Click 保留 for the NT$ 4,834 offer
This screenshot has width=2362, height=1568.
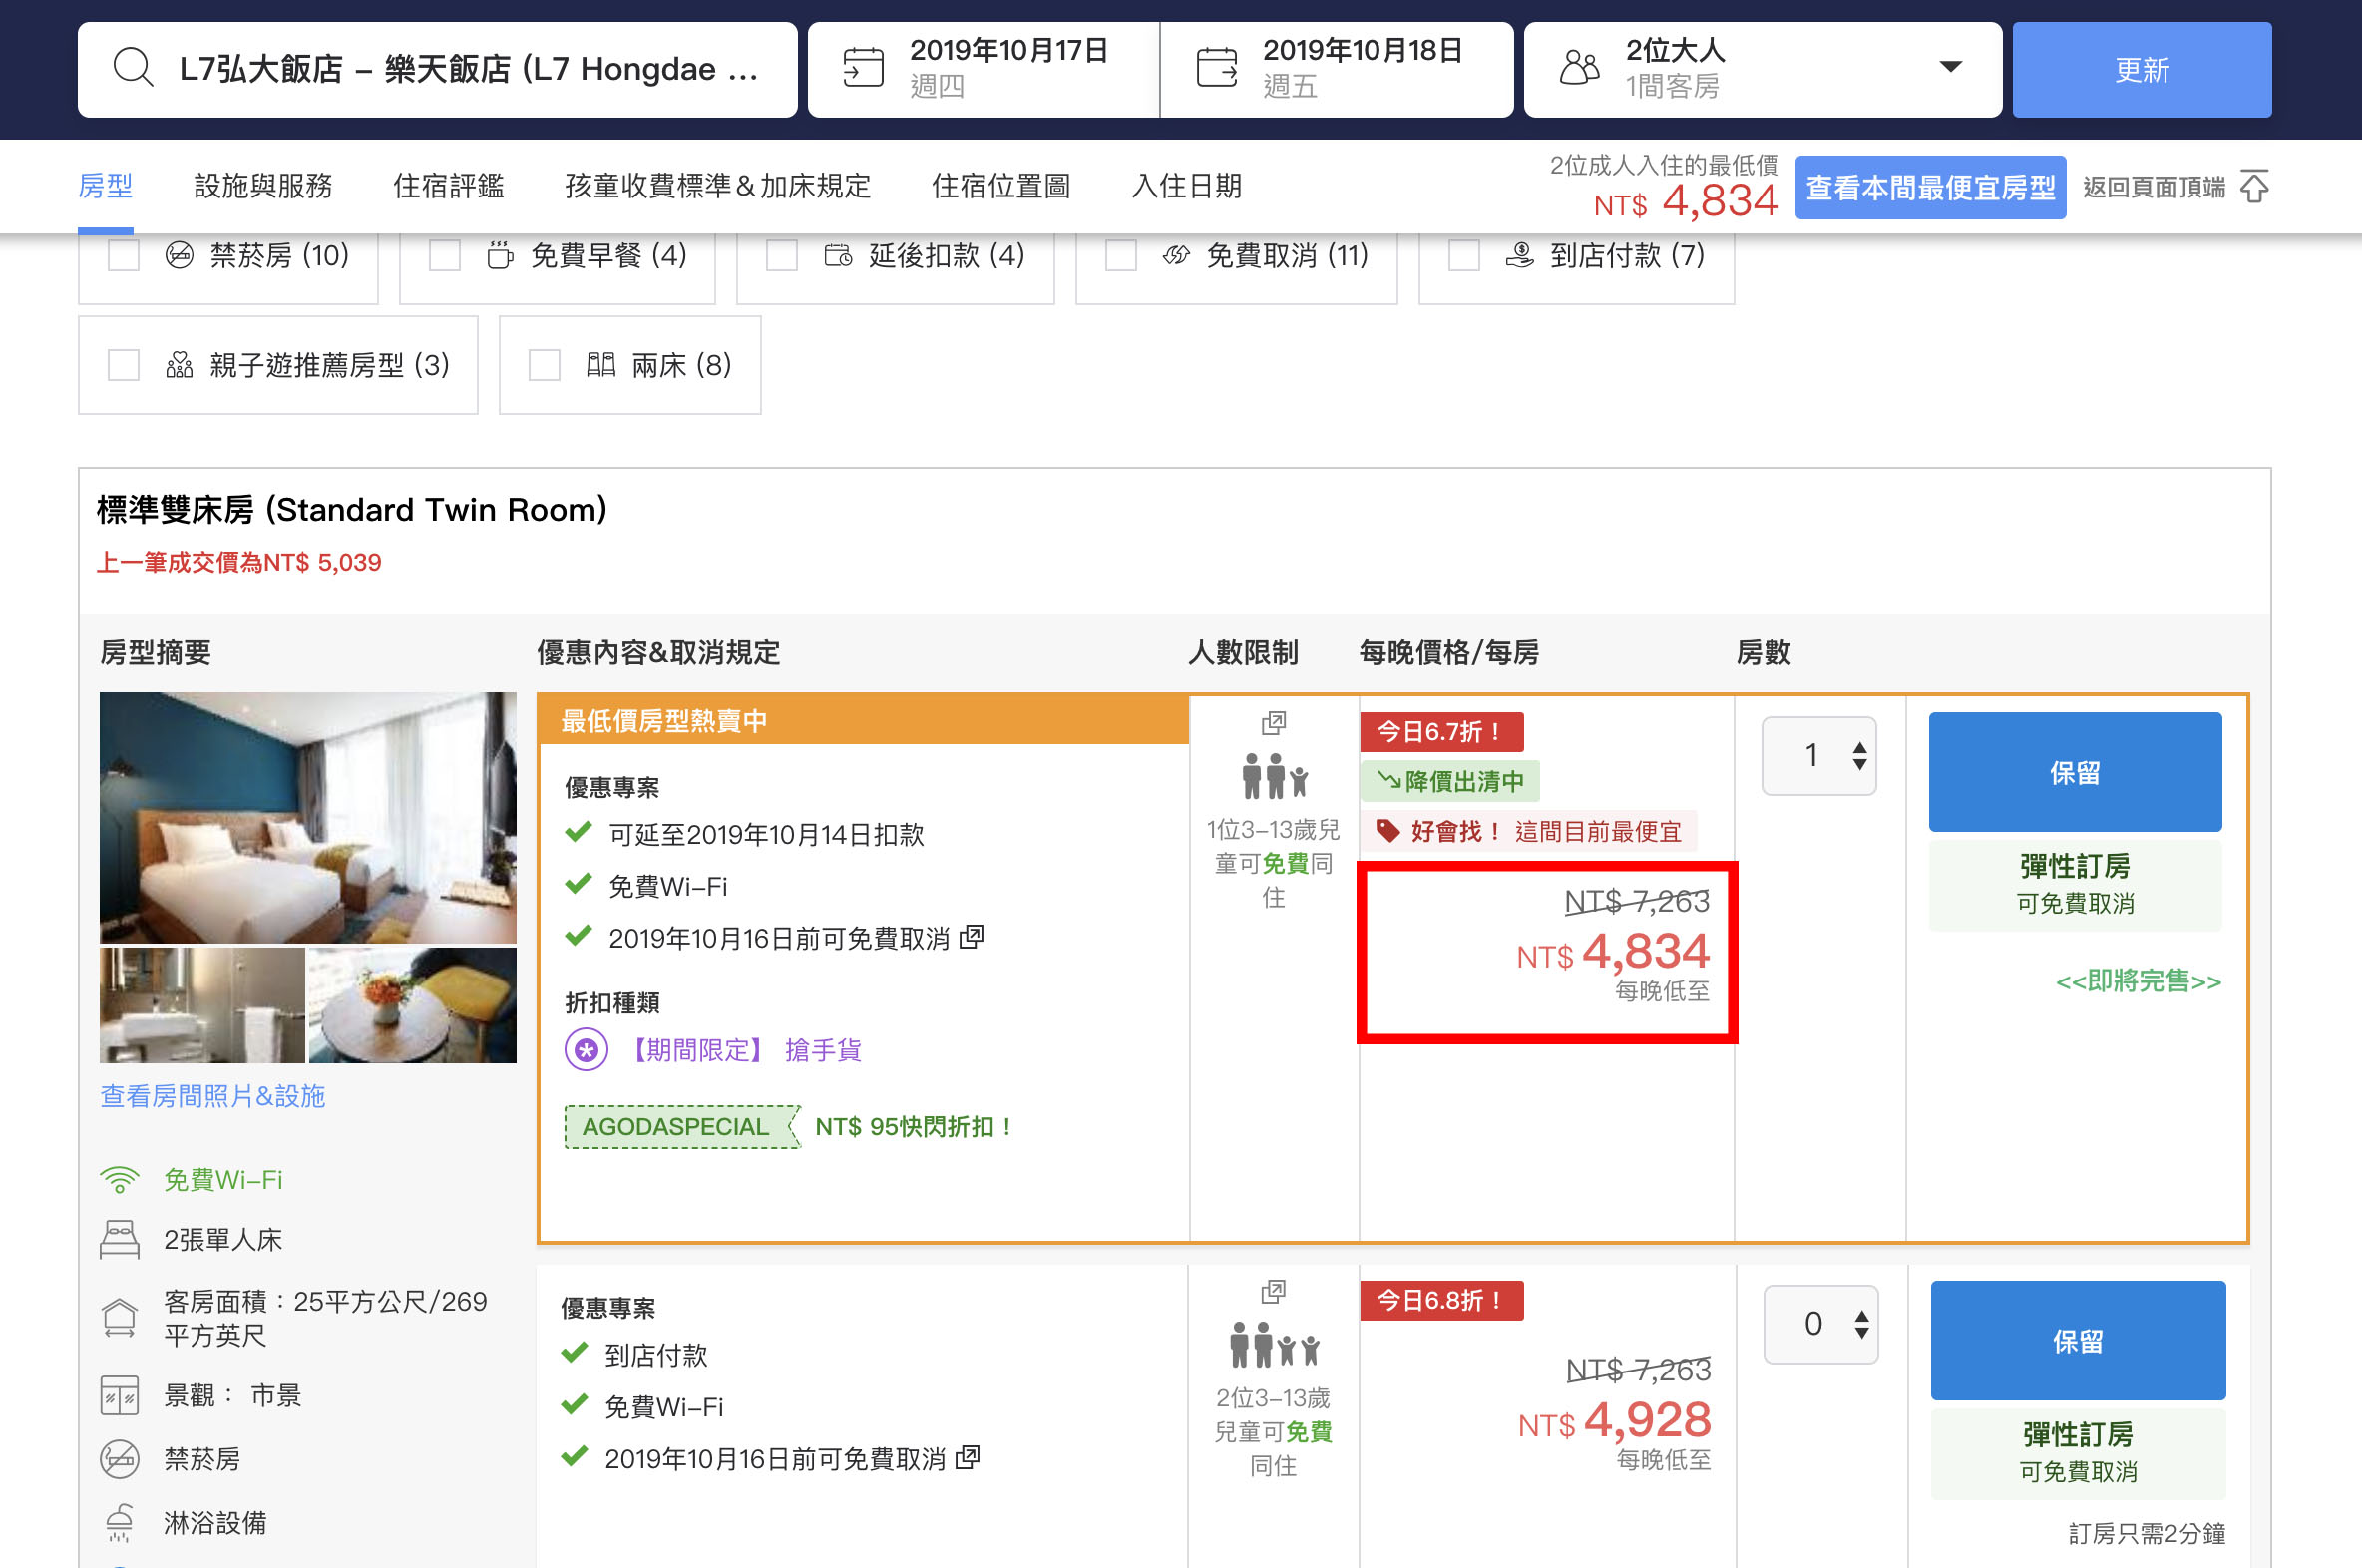2075,772
